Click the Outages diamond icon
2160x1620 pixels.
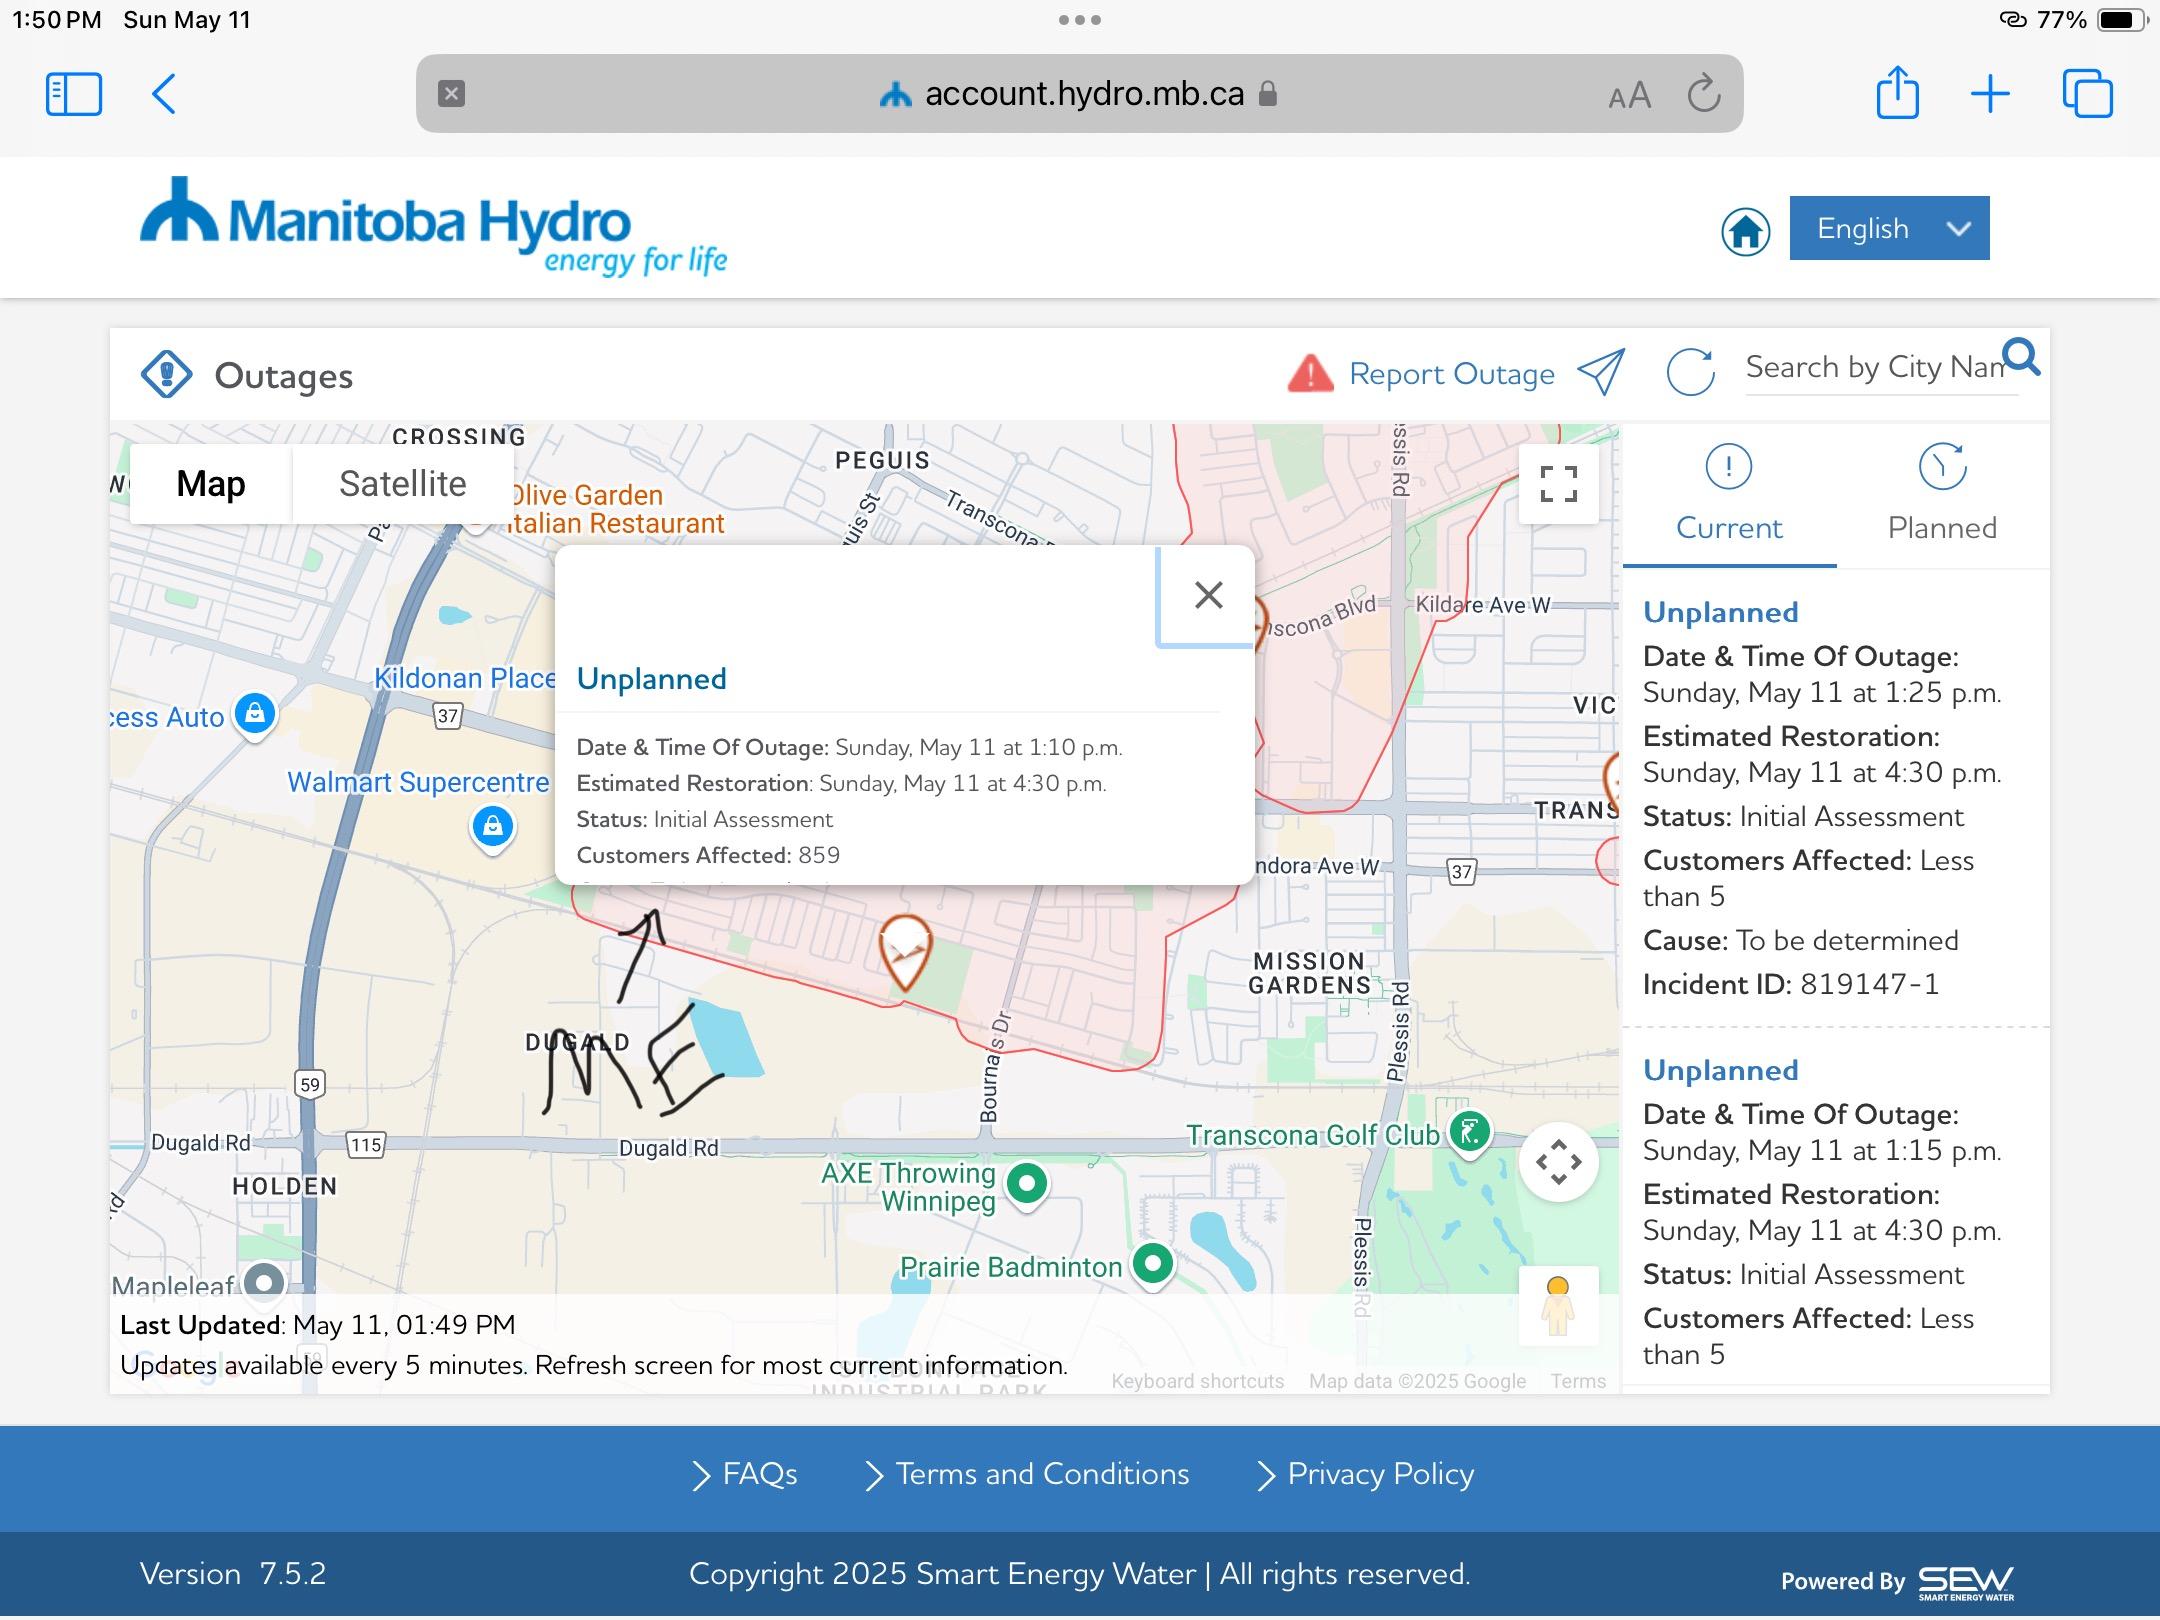[x=166, y=375]
